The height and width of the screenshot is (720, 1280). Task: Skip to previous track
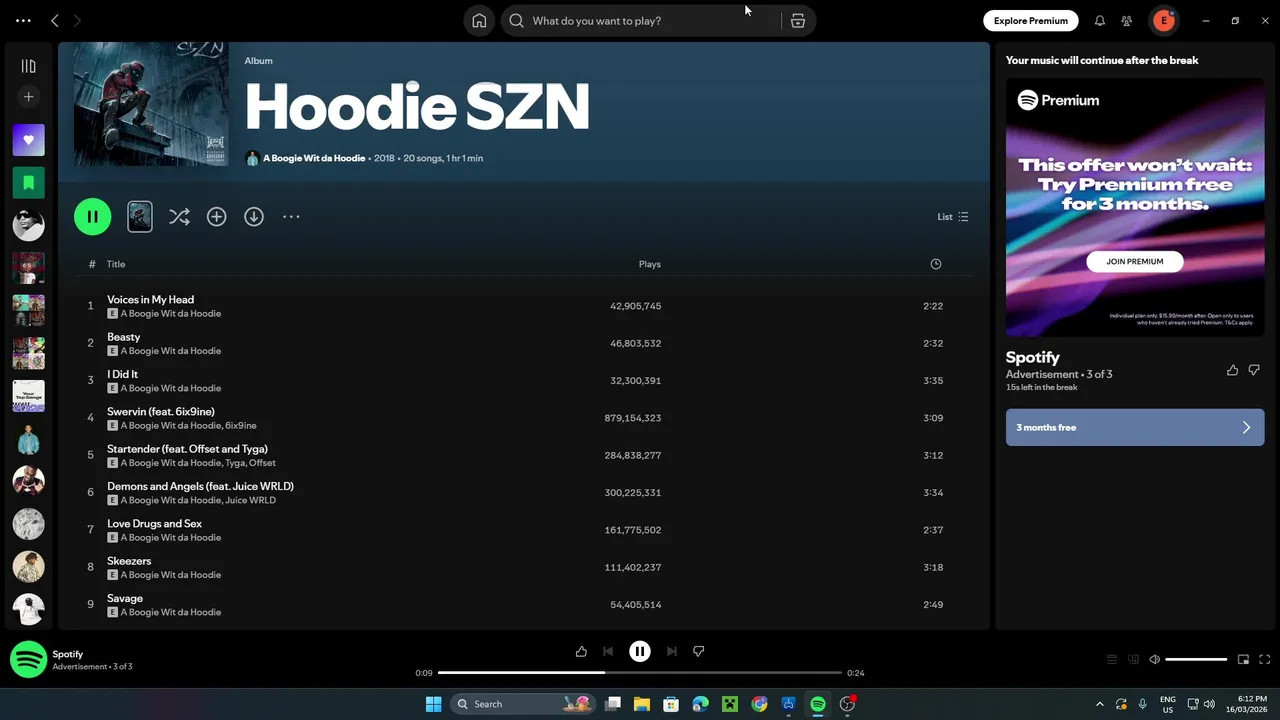[x=608, y=652]
